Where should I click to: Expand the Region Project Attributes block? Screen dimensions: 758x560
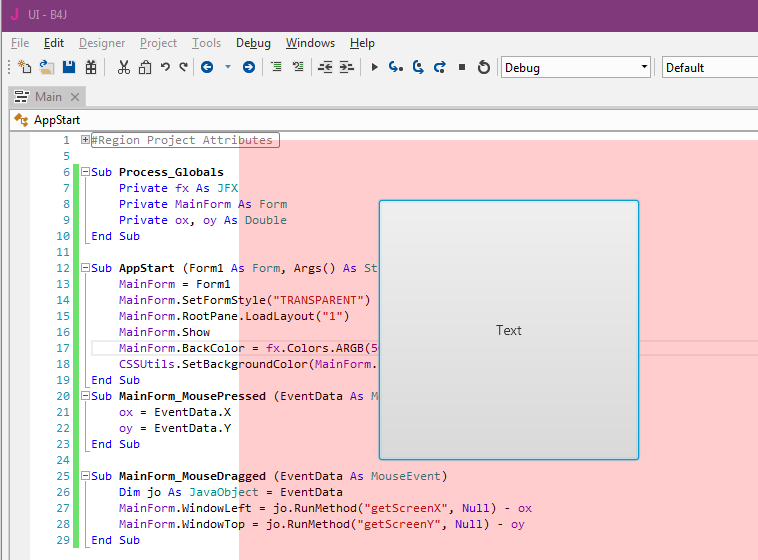(x=86, y=140)
